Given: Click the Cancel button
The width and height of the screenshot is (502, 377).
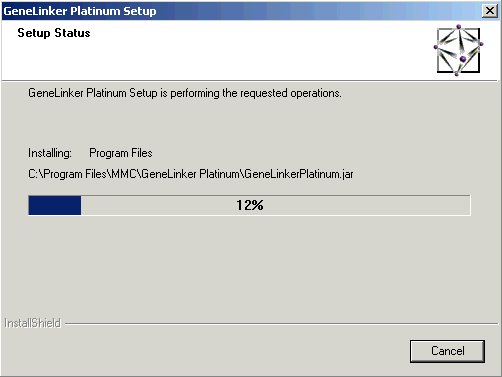Looking at the screenshot, I should pos(447,351).
